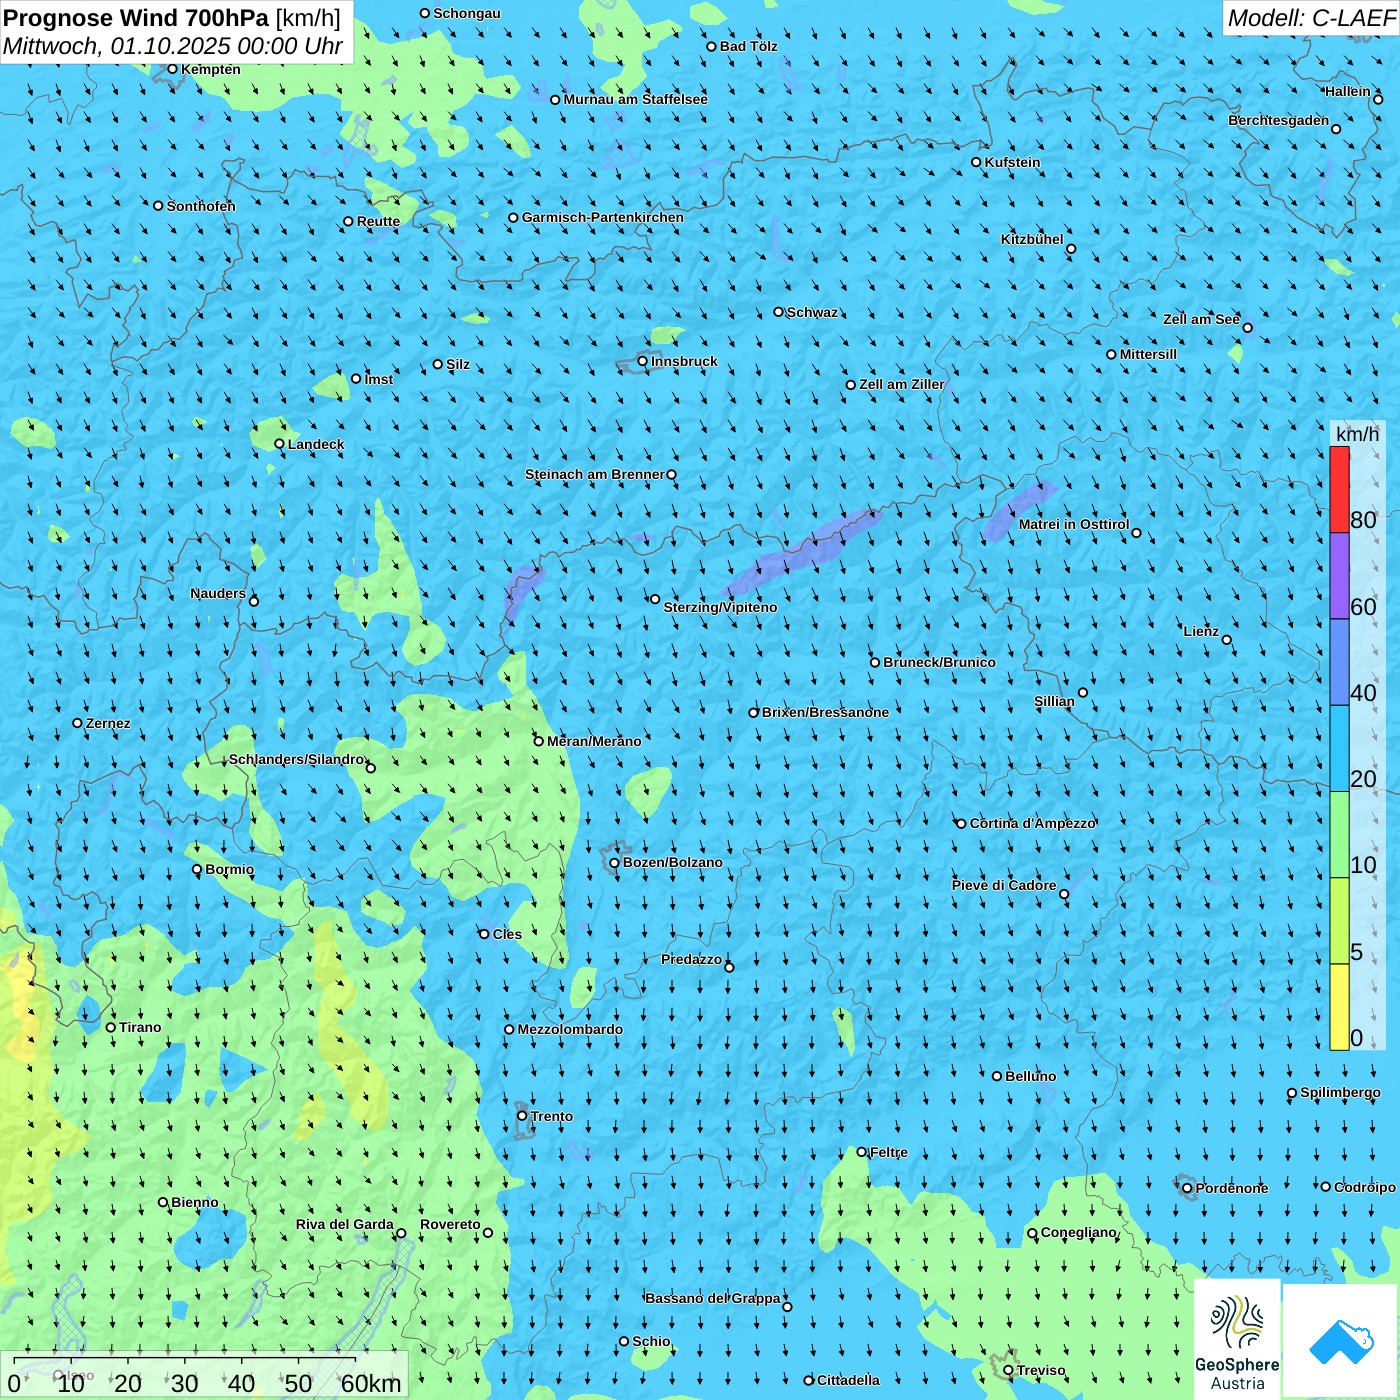Click the 'Modell: C-LAEF' label
The image size is (1400, 1400).
pos(1311,18)
